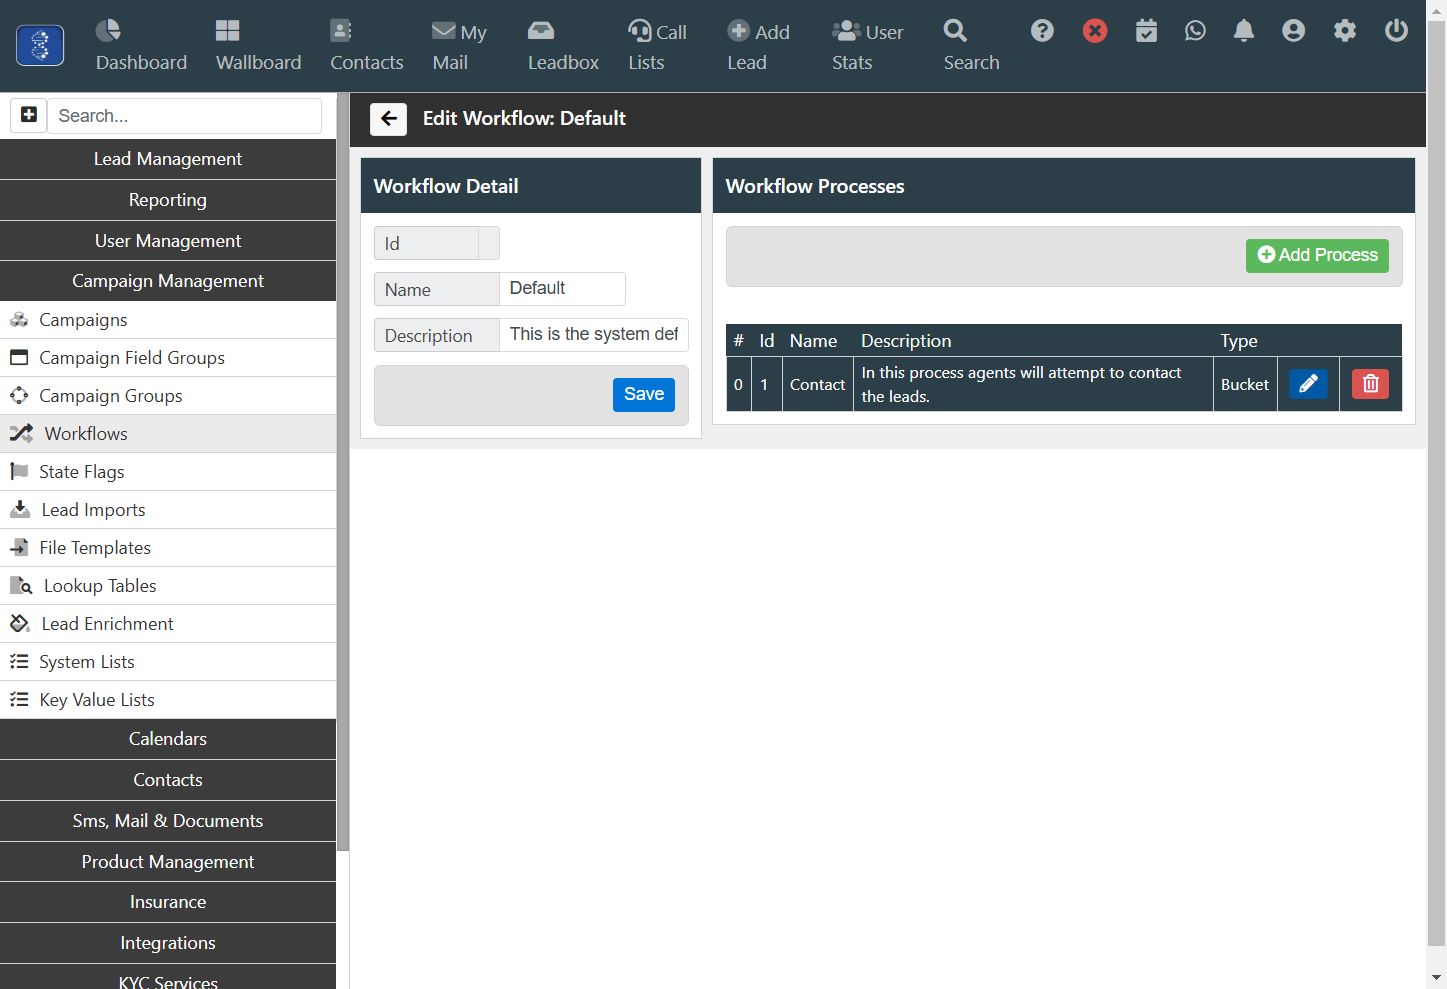This screenshot has width=1447, height=989.
Task: Expand the Lead Management section
Action: [168, 159]
